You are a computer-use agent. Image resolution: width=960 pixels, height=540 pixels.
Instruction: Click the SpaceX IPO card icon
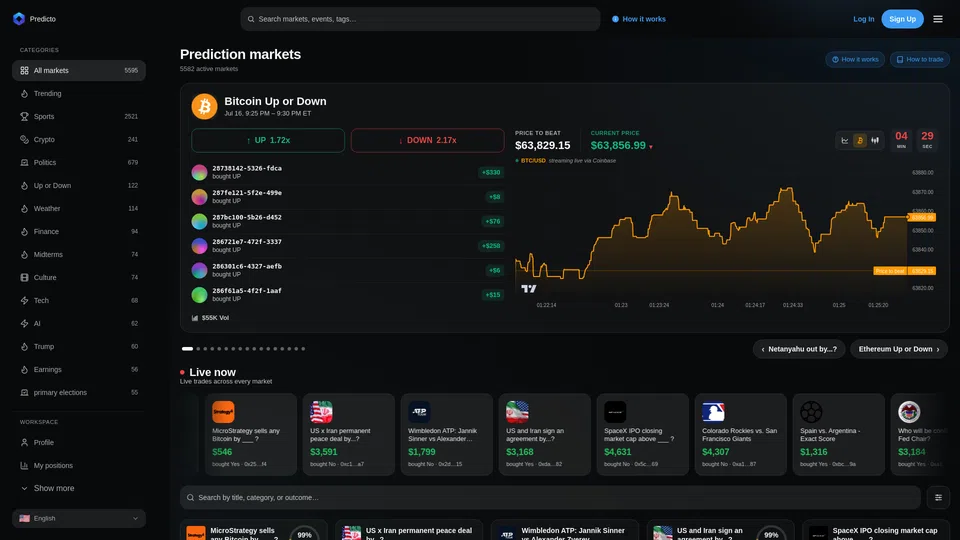coord(615,412)
